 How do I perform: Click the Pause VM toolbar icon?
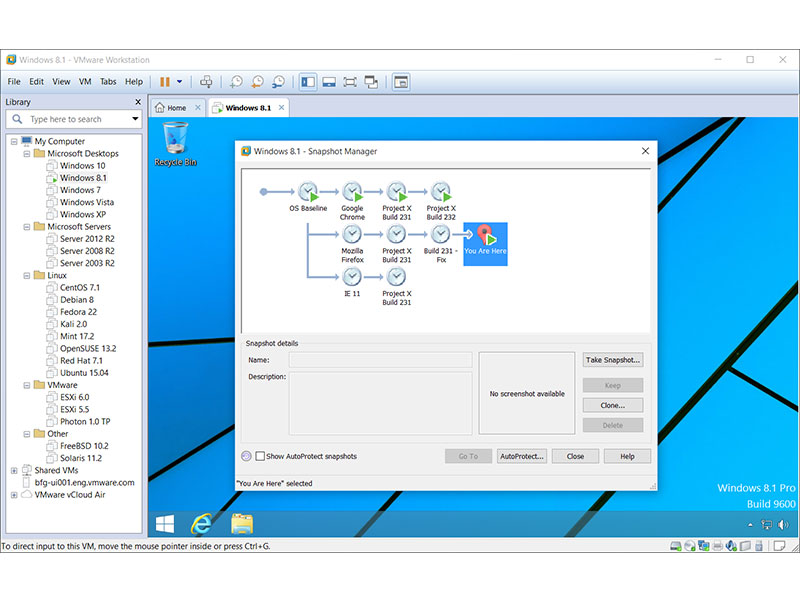coord(165,82)
